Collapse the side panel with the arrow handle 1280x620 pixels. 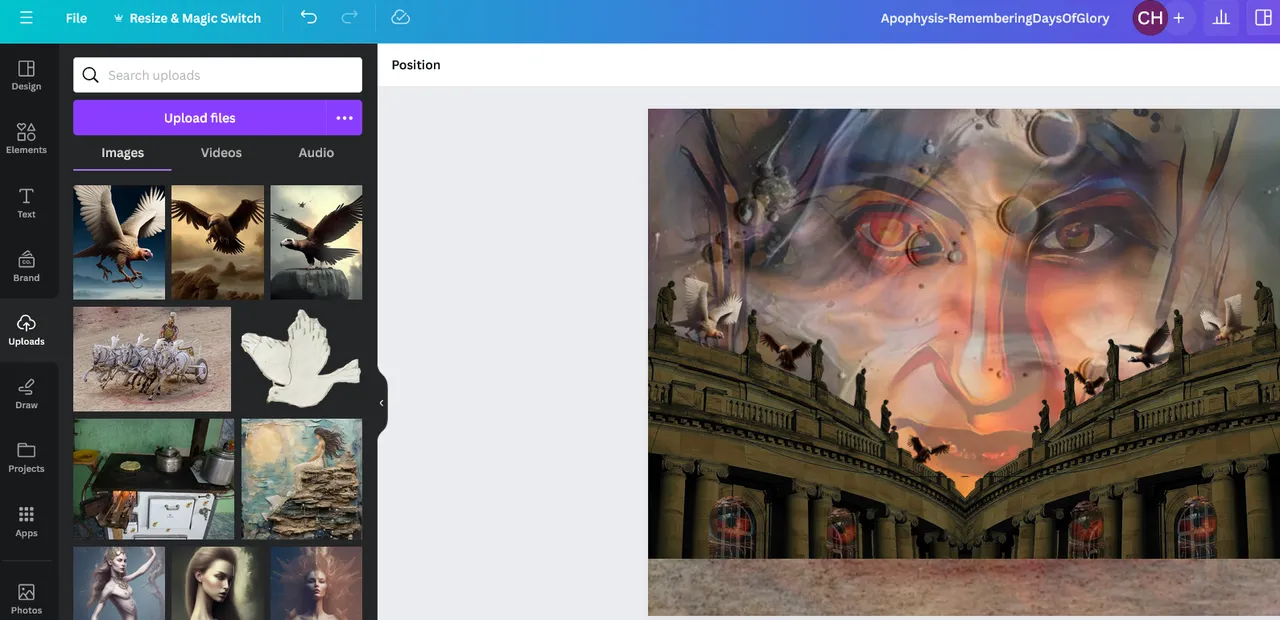point(381,402)
